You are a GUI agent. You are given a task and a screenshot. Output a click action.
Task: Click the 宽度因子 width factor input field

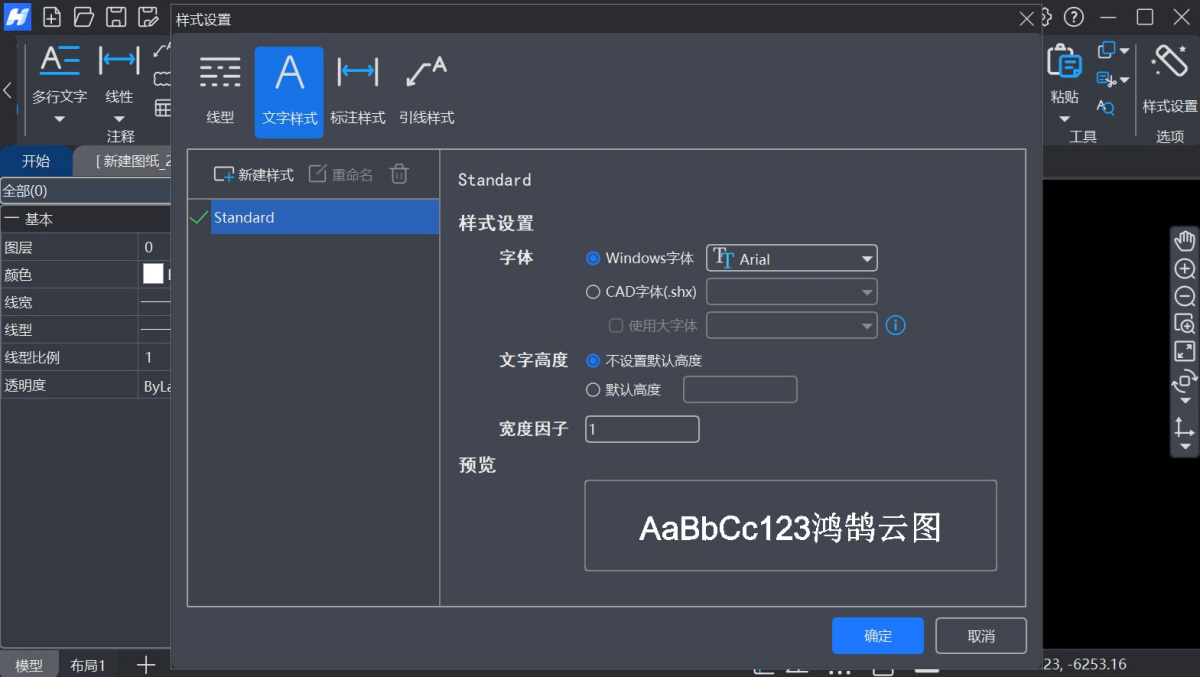coord(642,429)
